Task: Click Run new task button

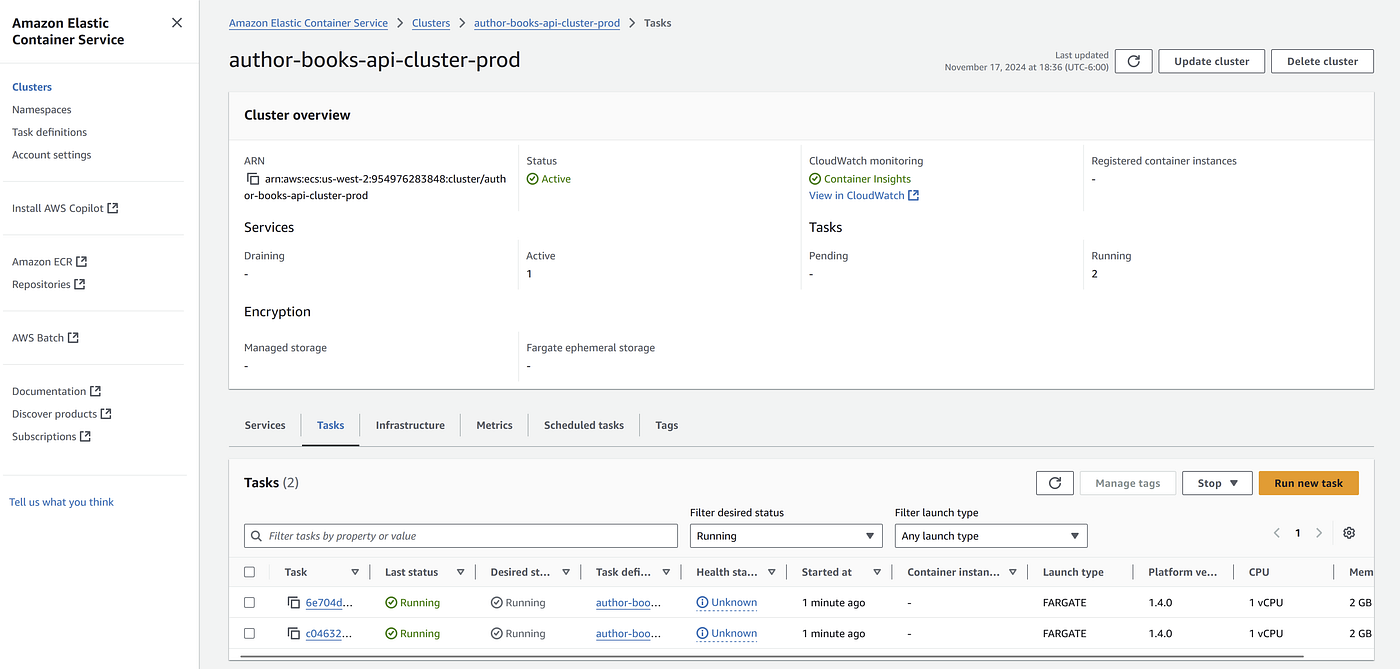Action: (x=1309, y=483)
